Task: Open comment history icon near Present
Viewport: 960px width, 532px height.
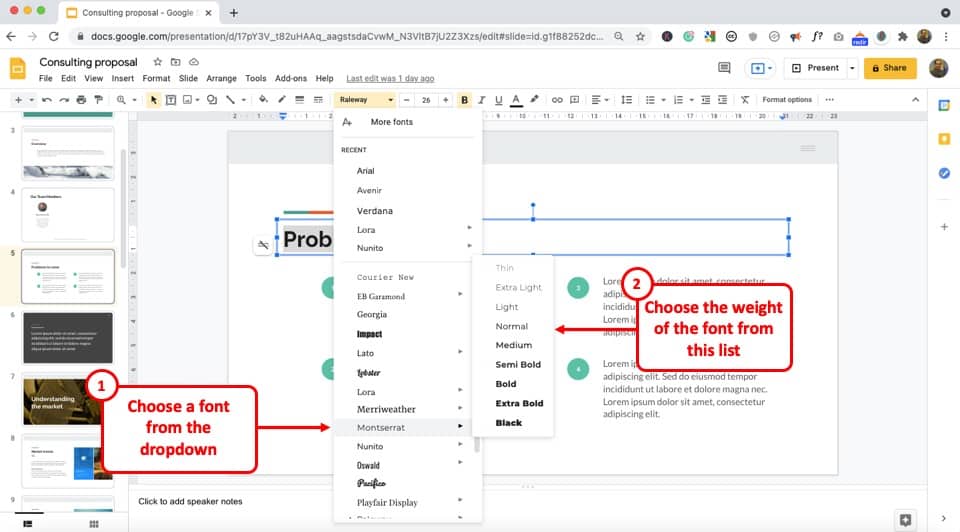Action: pyautogui.click(x=724, y=68)
